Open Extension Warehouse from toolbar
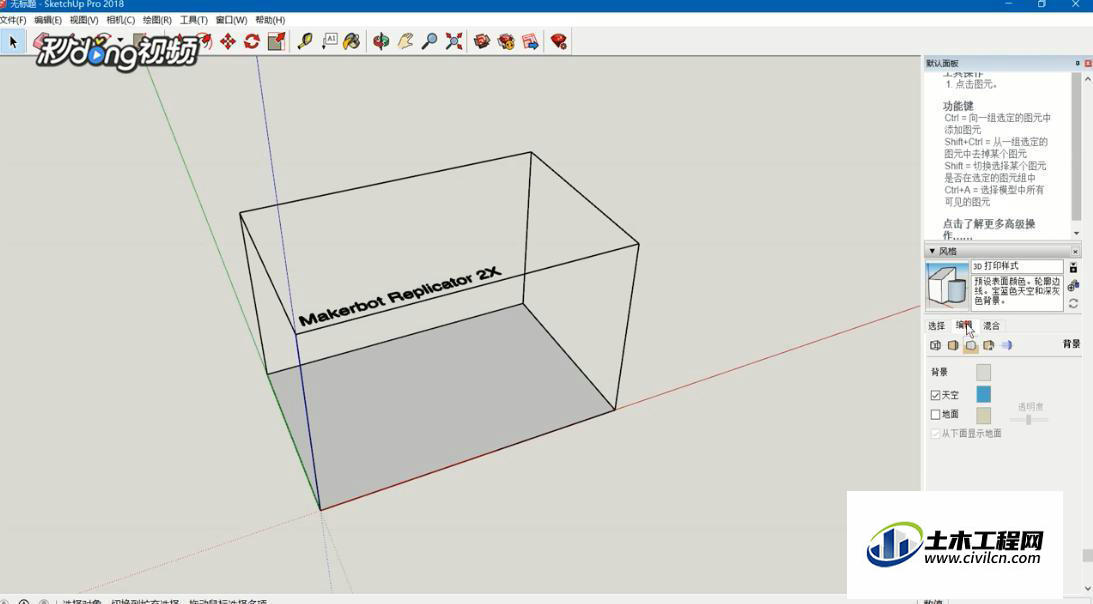1093x604 pixels. click(506, 42)
